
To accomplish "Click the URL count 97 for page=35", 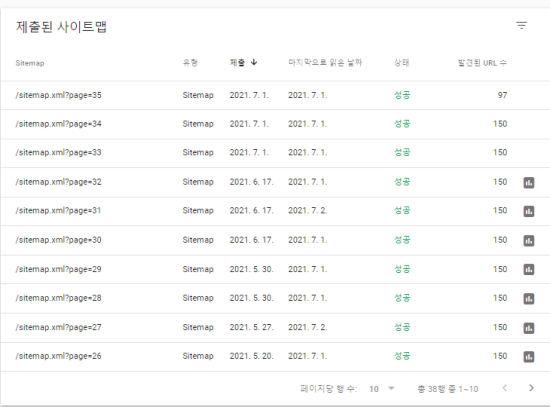I will [502, 95].
